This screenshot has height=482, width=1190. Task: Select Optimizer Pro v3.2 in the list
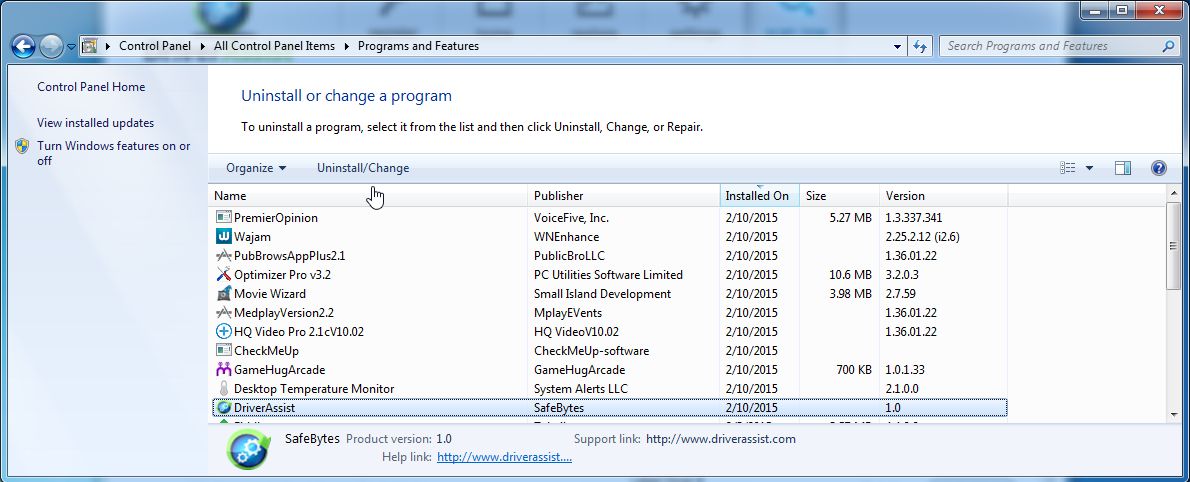click(x=282, y=275)
